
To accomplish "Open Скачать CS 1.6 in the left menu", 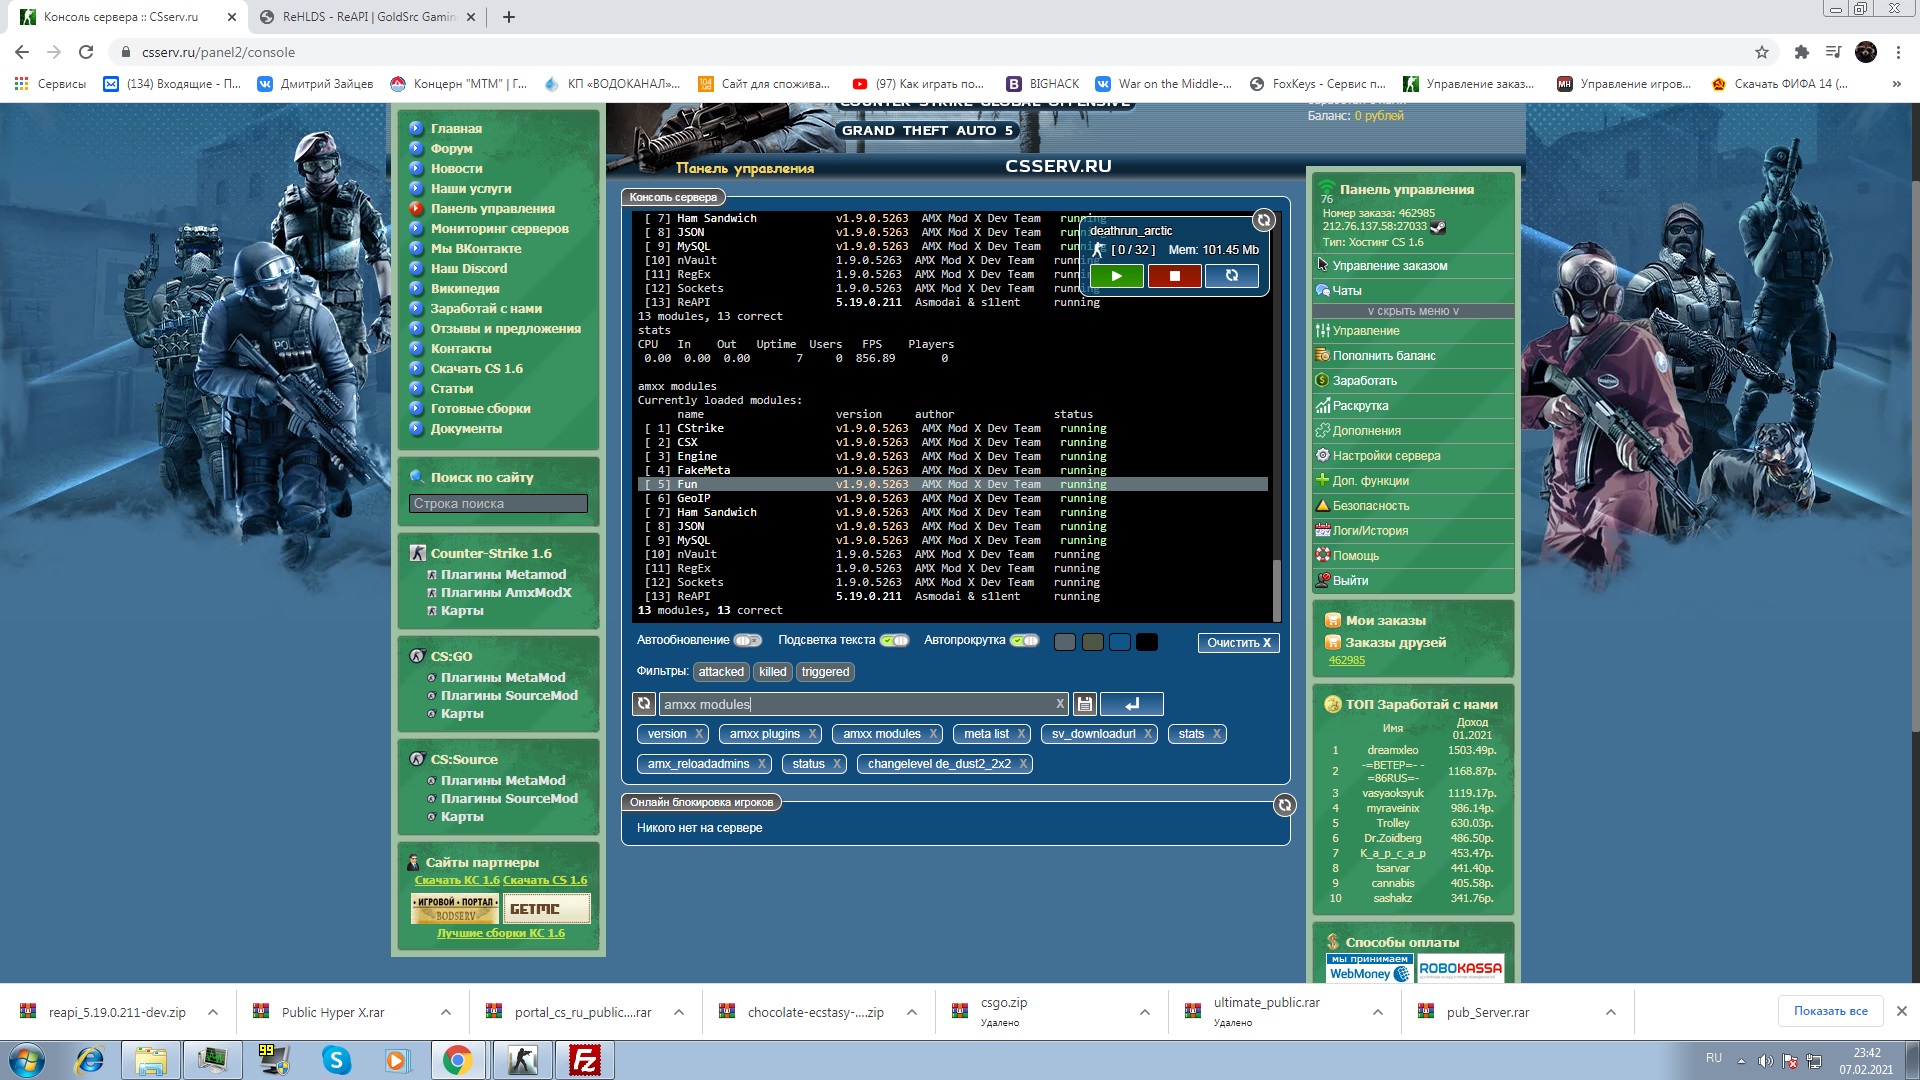I will tap(477, 368).
